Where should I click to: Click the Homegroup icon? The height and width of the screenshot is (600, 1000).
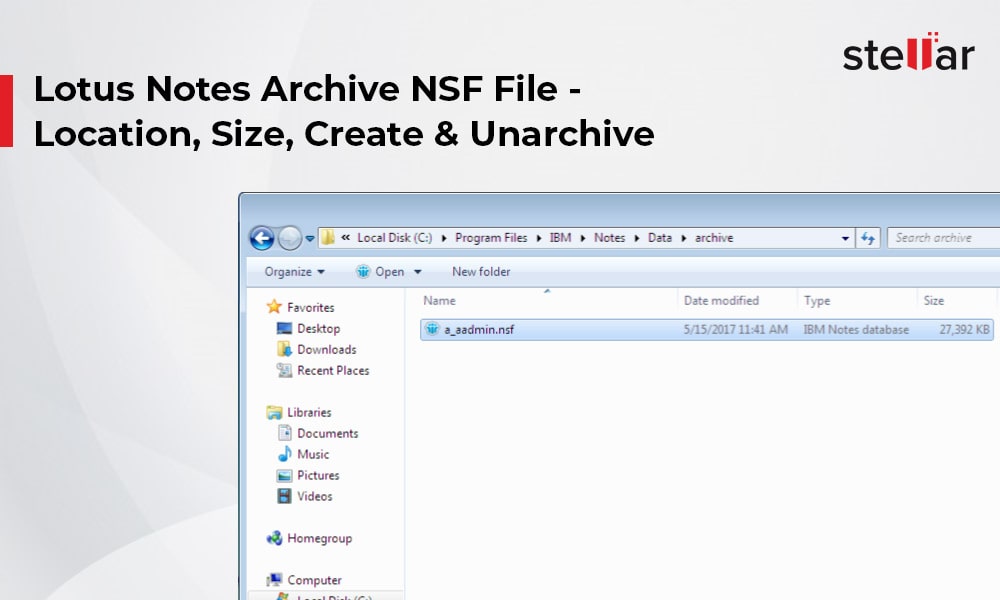(x=272, y=538)
